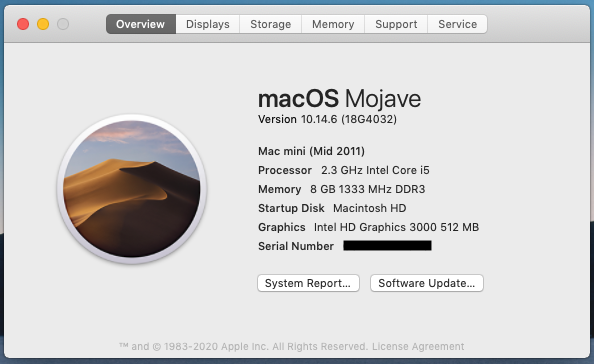Click the macOS Mojave desert icon
The height and width of the screenshot is (364, 594).
(x=131, y=189)
